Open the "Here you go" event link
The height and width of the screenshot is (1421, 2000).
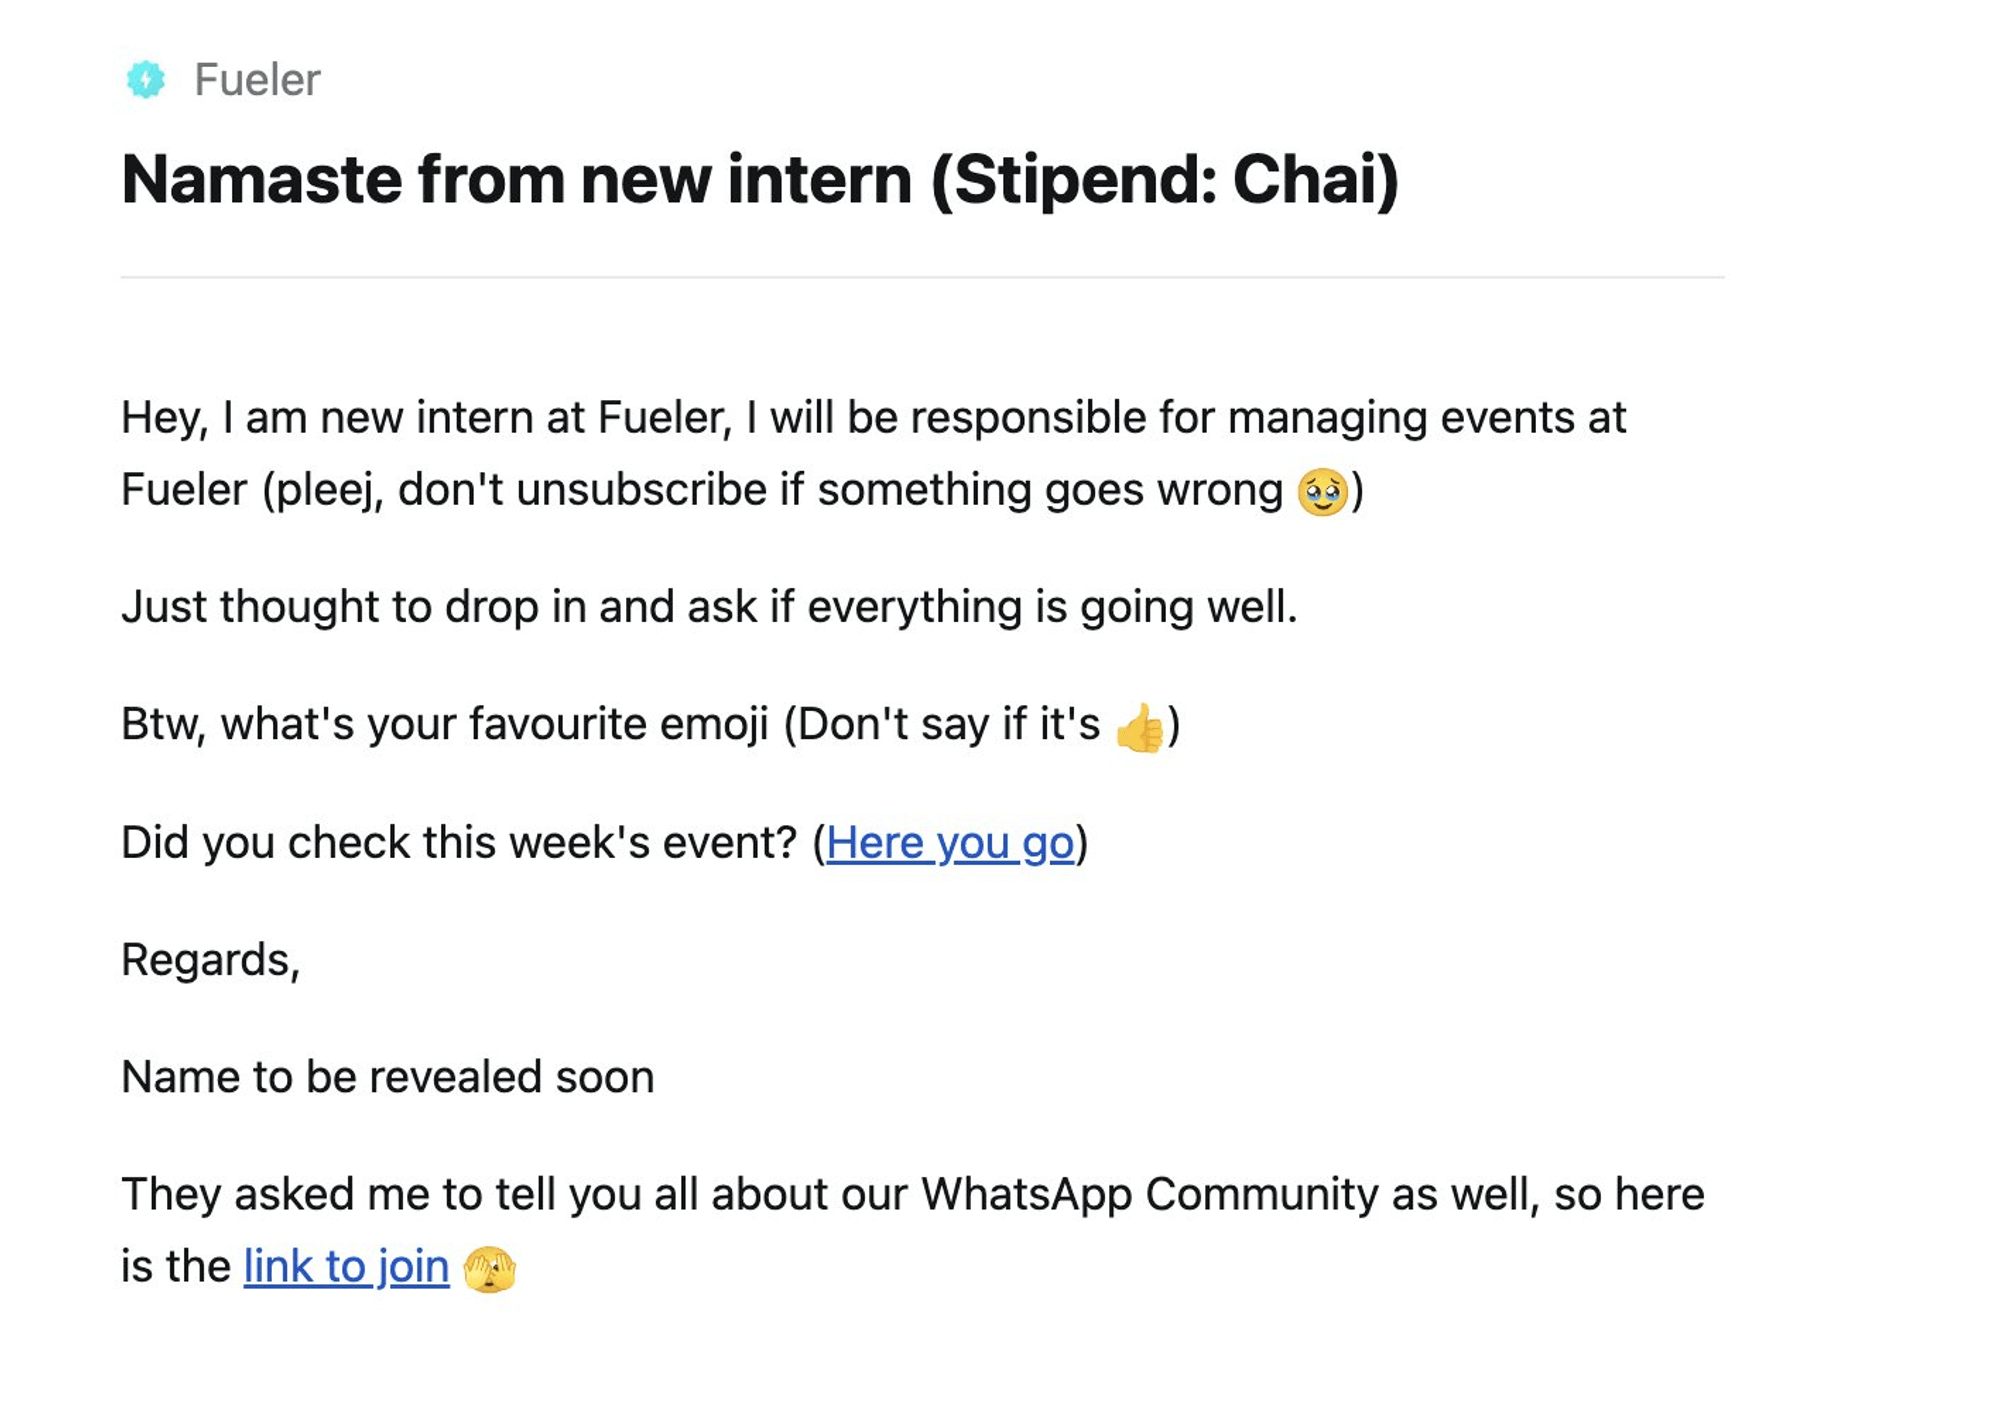[x=949, y=843]
